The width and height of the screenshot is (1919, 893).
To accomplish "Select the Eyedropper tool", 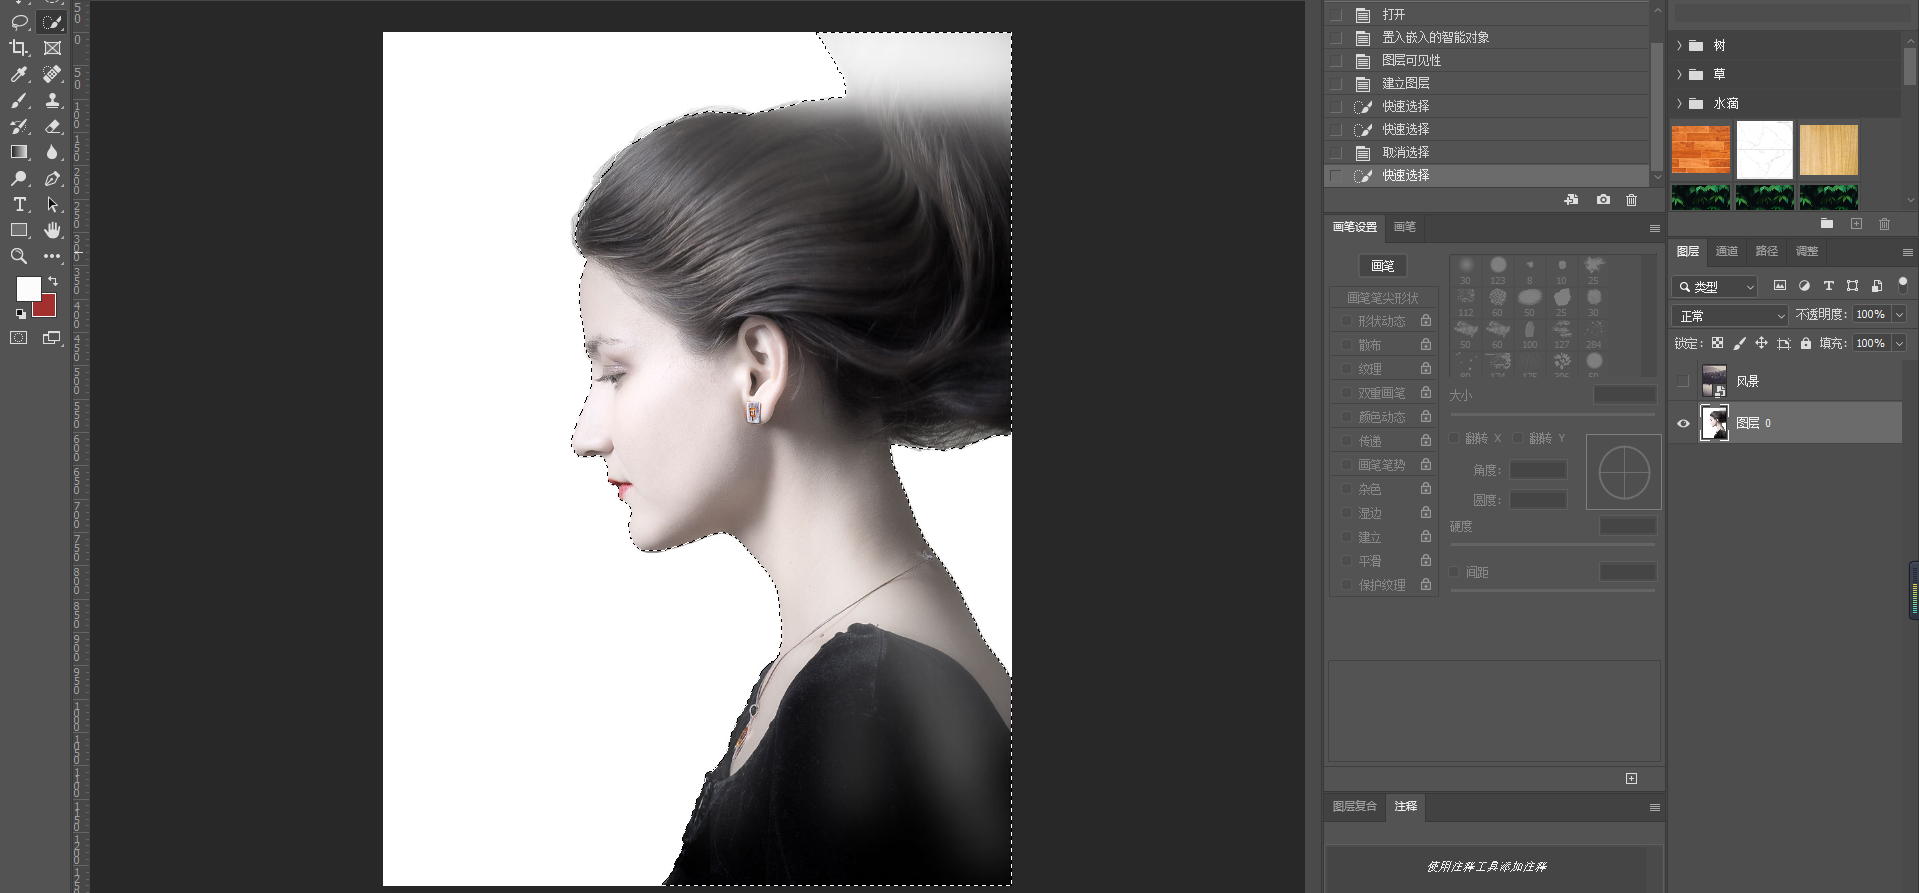I will 19,74.
